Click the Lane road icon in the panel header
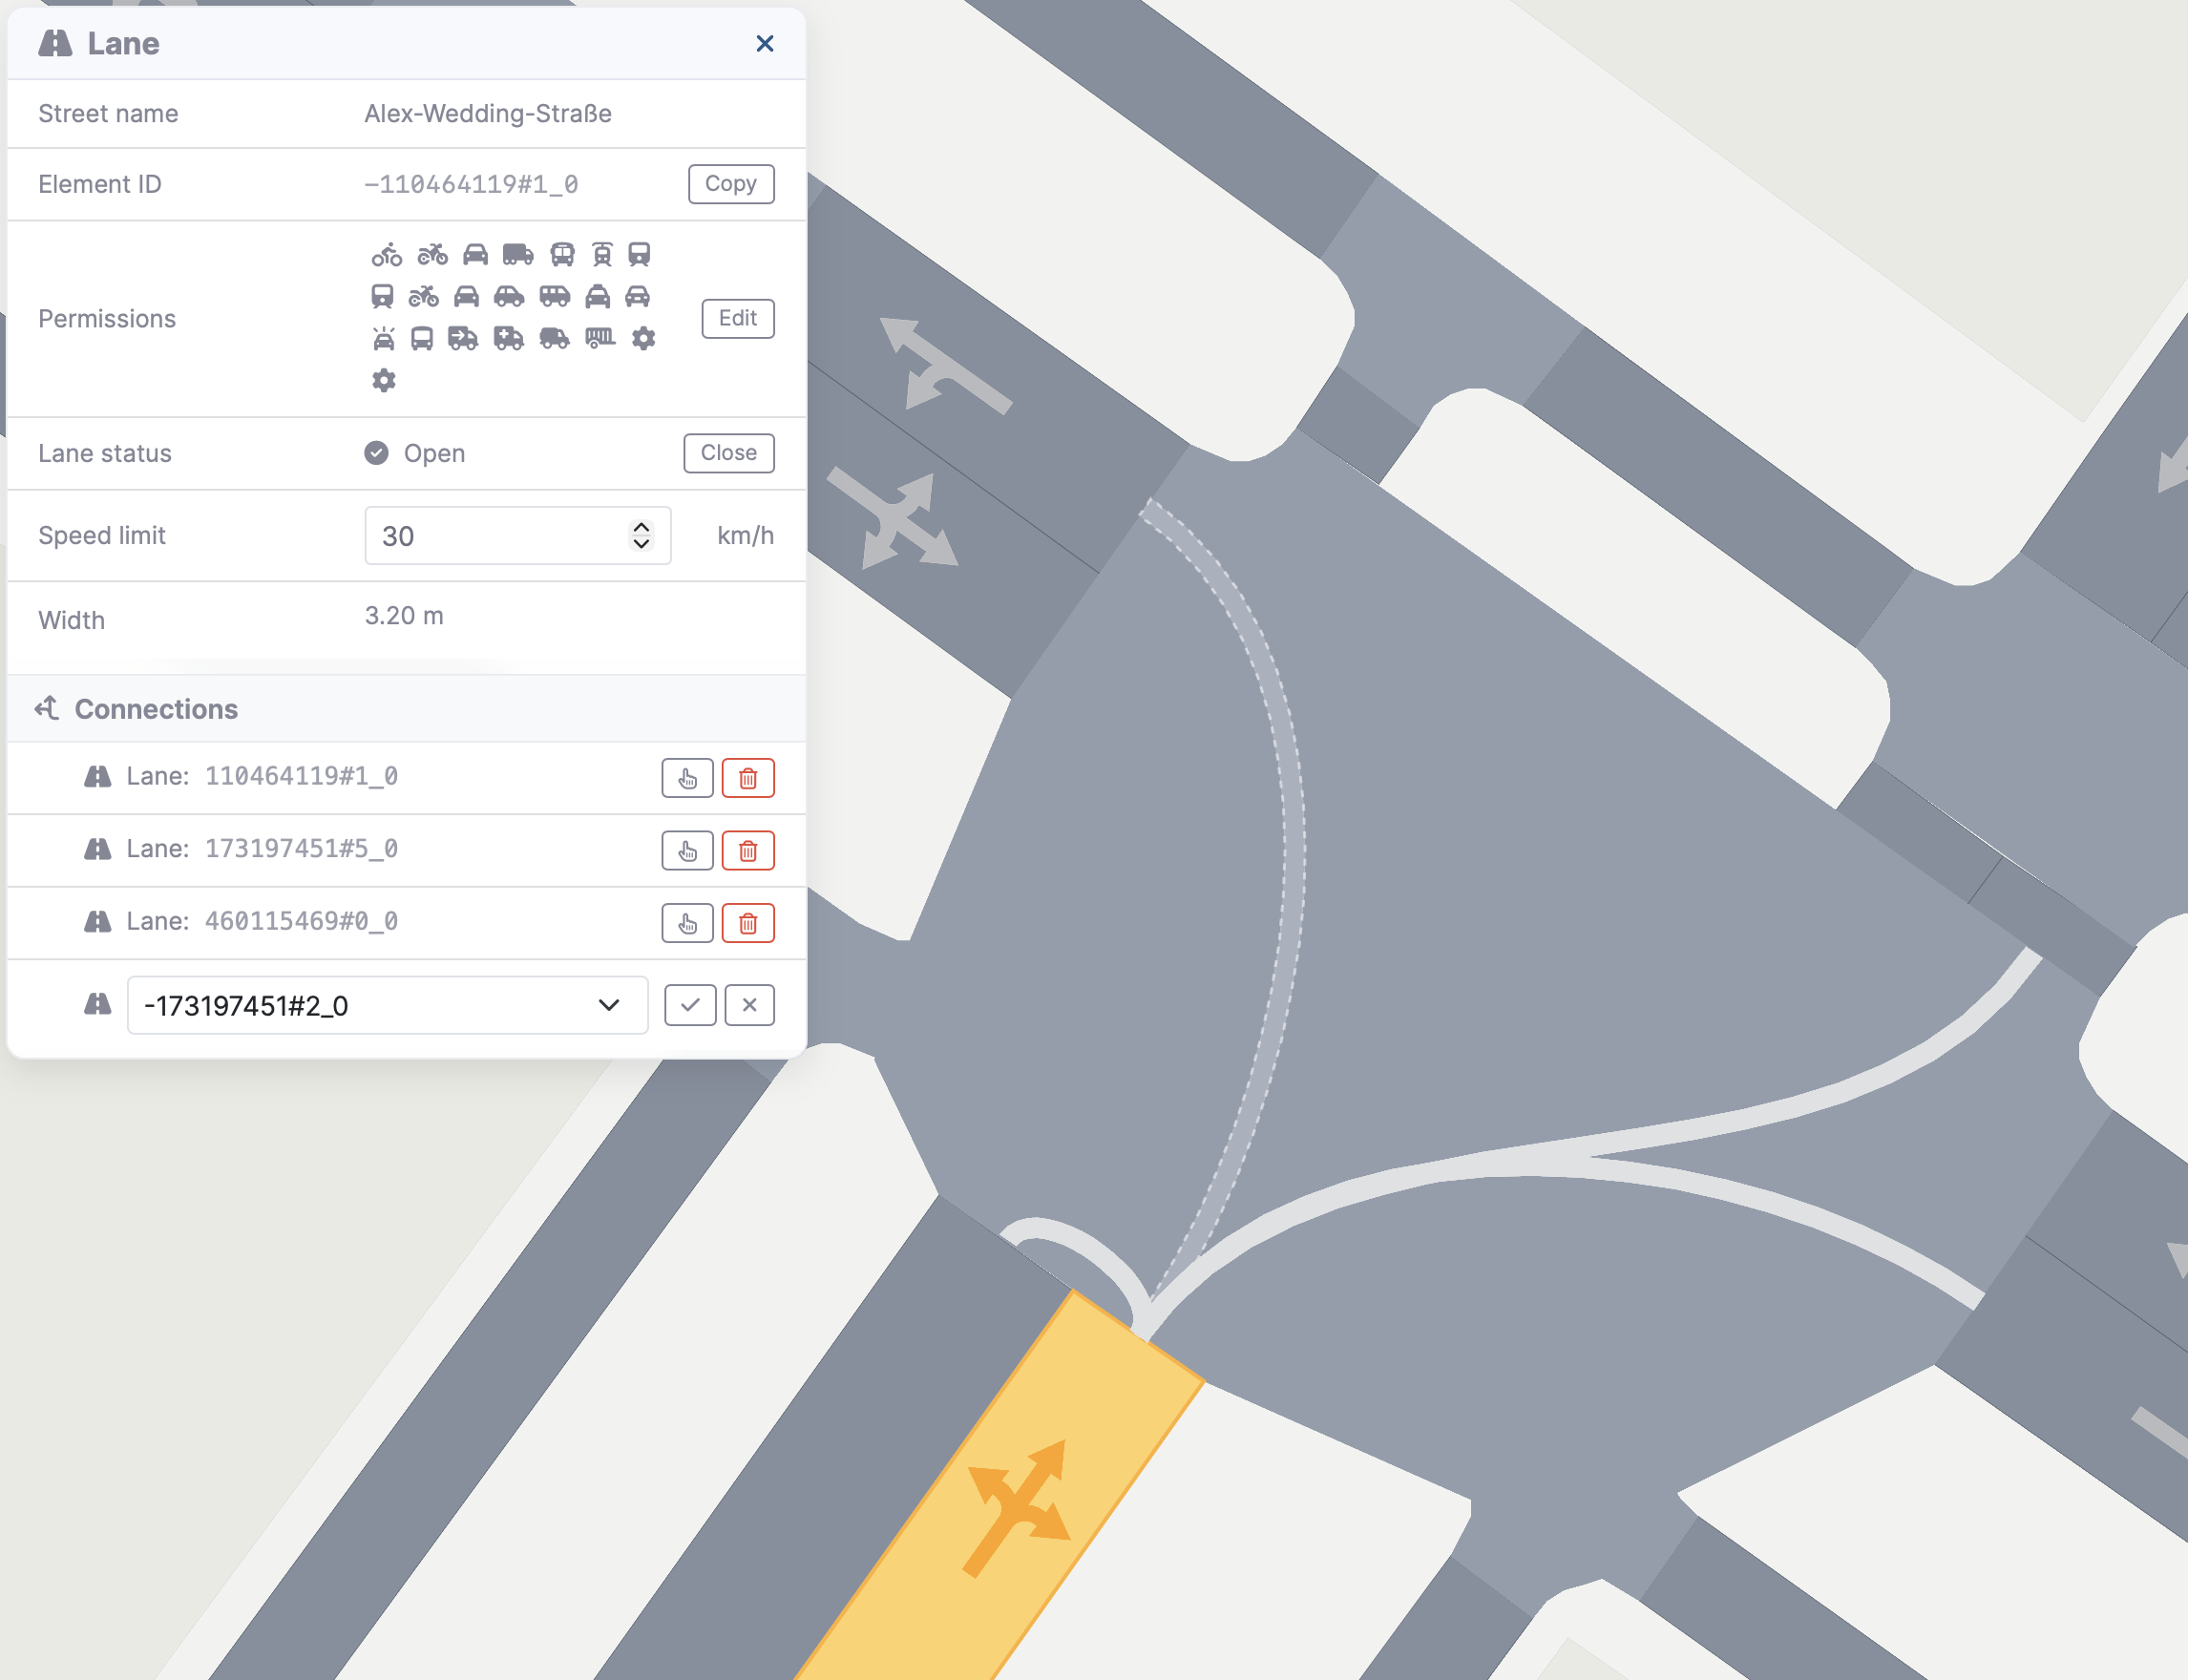 pos(56,43)
